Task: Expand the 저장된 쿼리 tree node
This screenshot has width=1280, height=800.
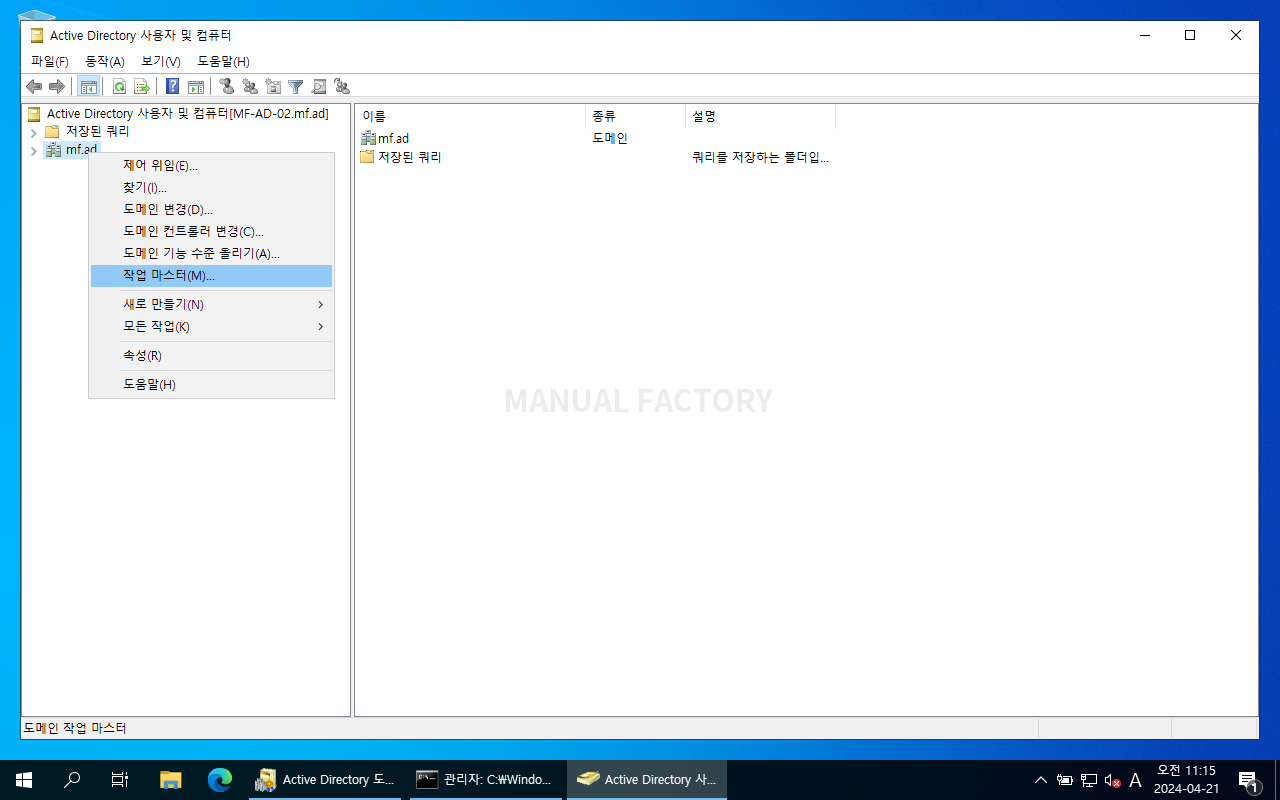Action: 33,132
